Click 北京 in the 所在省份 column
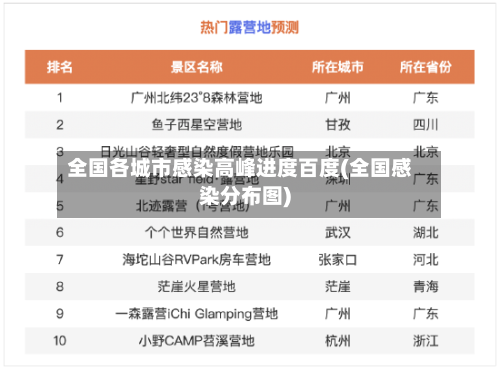Viewport: 500px width, 370px height. click(x=426, y=152)
